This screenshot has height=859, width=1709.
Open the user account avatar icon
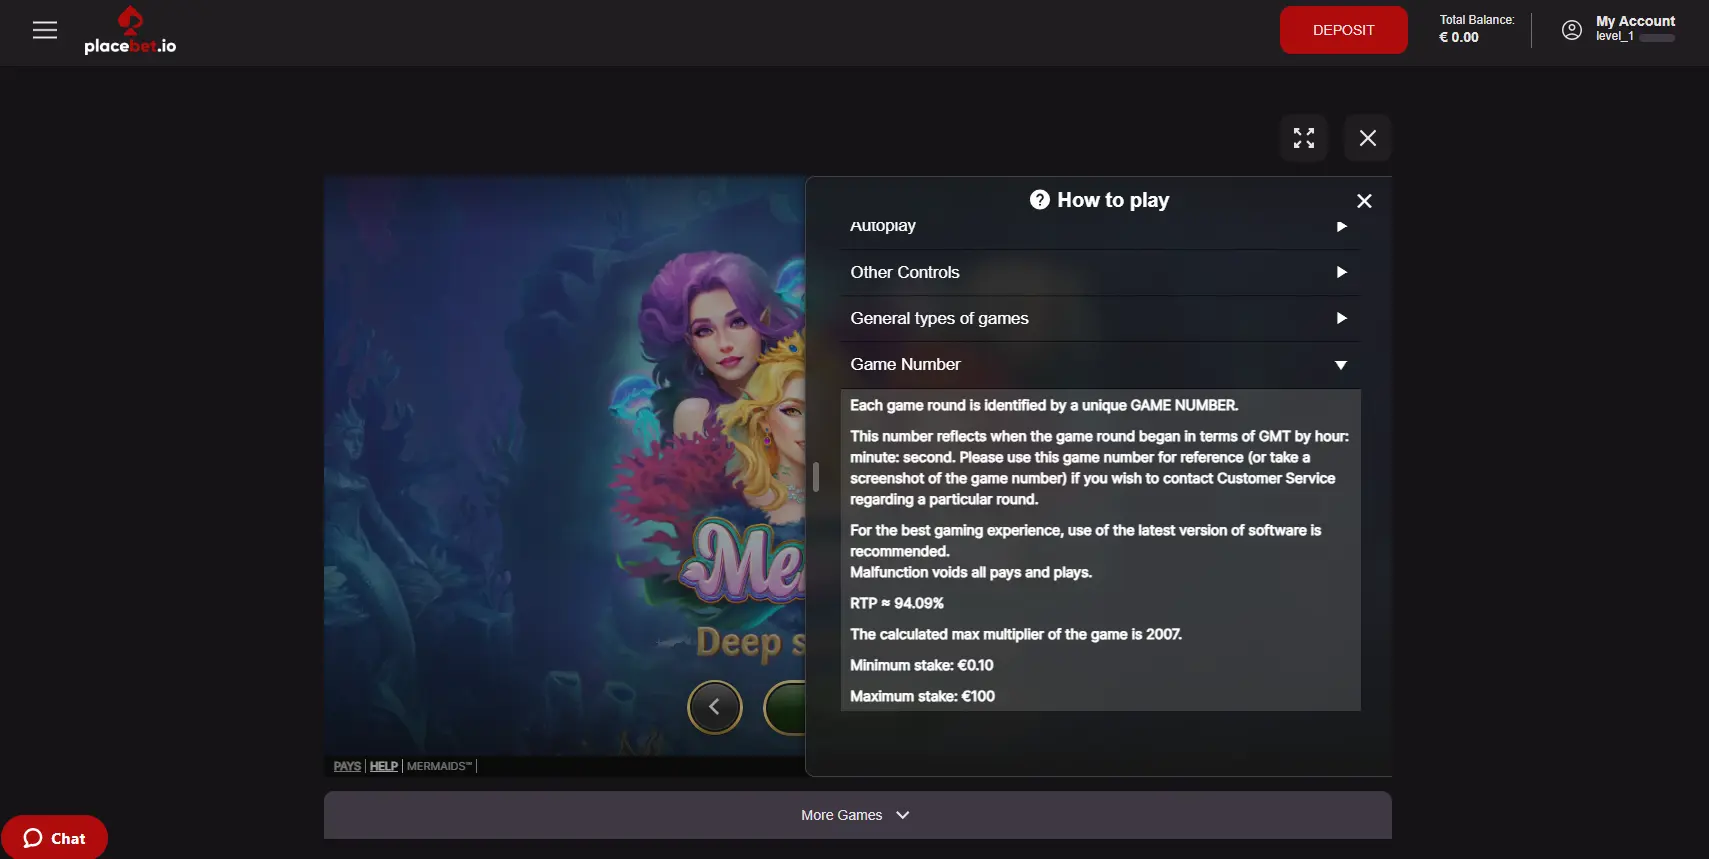coord(1571,30)
